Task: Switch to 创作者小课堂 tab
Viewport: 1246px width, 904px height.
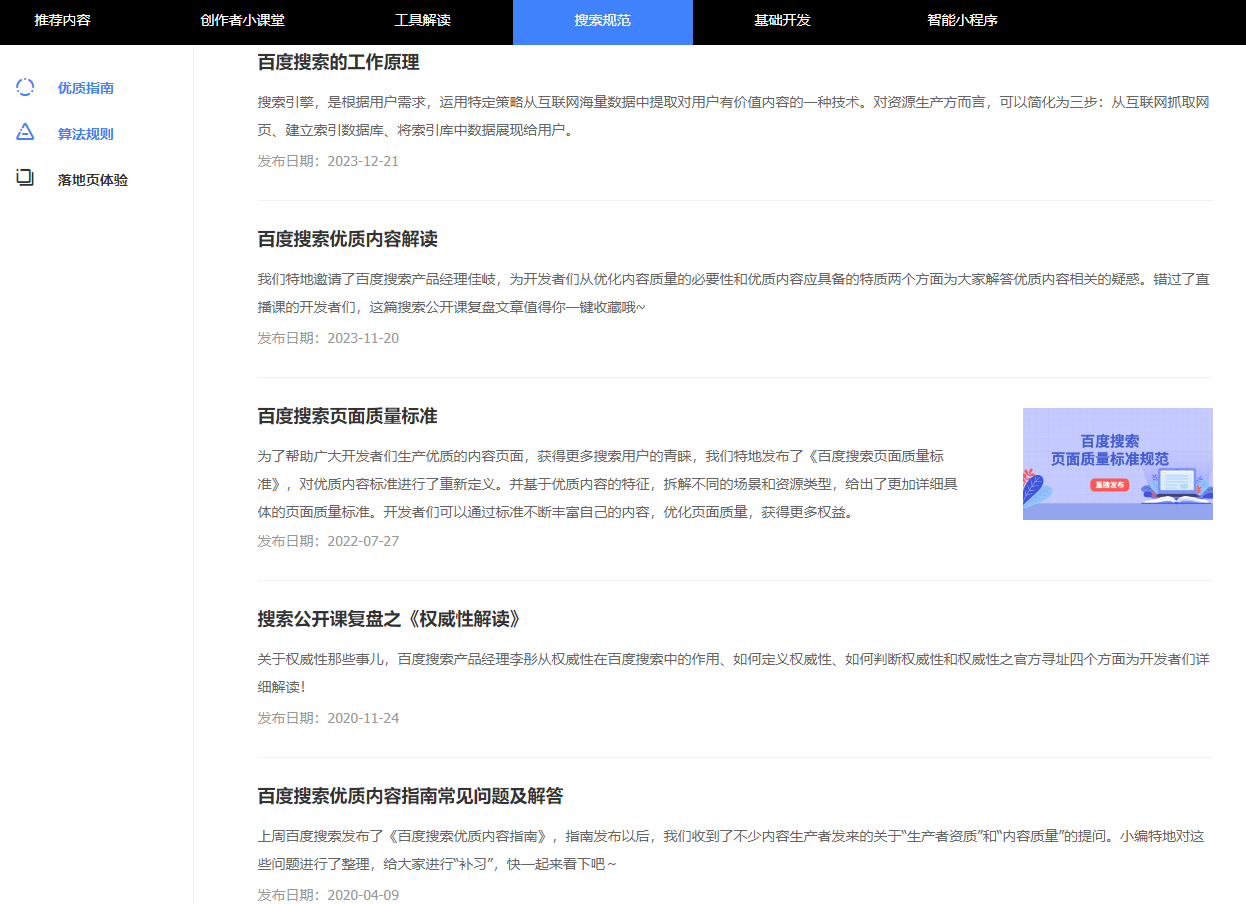Action: click(x=242, y=20)
